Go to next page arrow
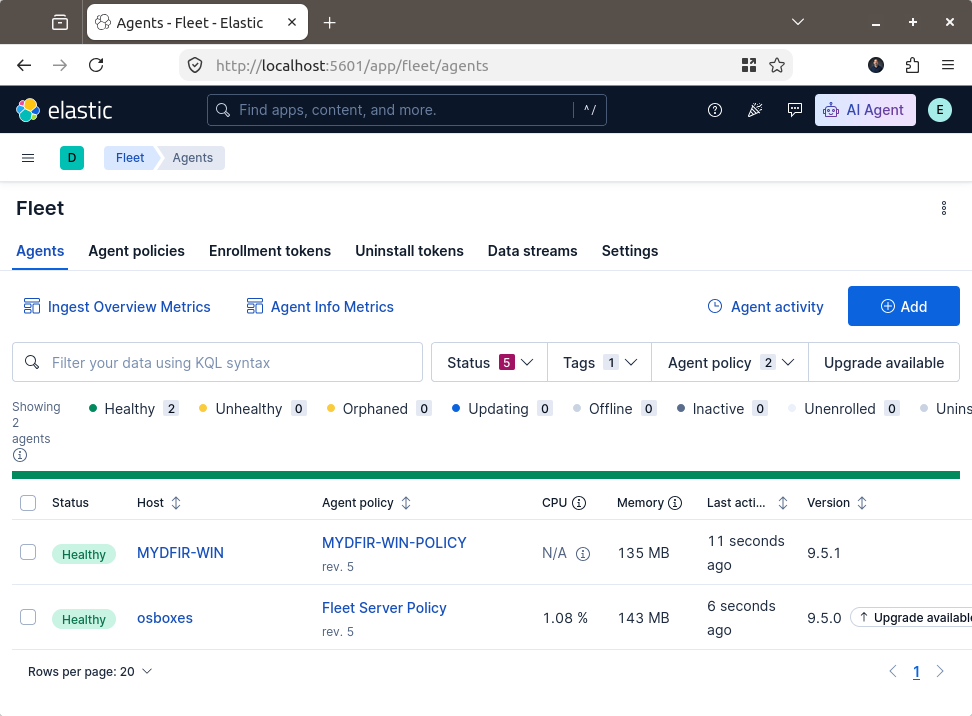 (940, 671)
